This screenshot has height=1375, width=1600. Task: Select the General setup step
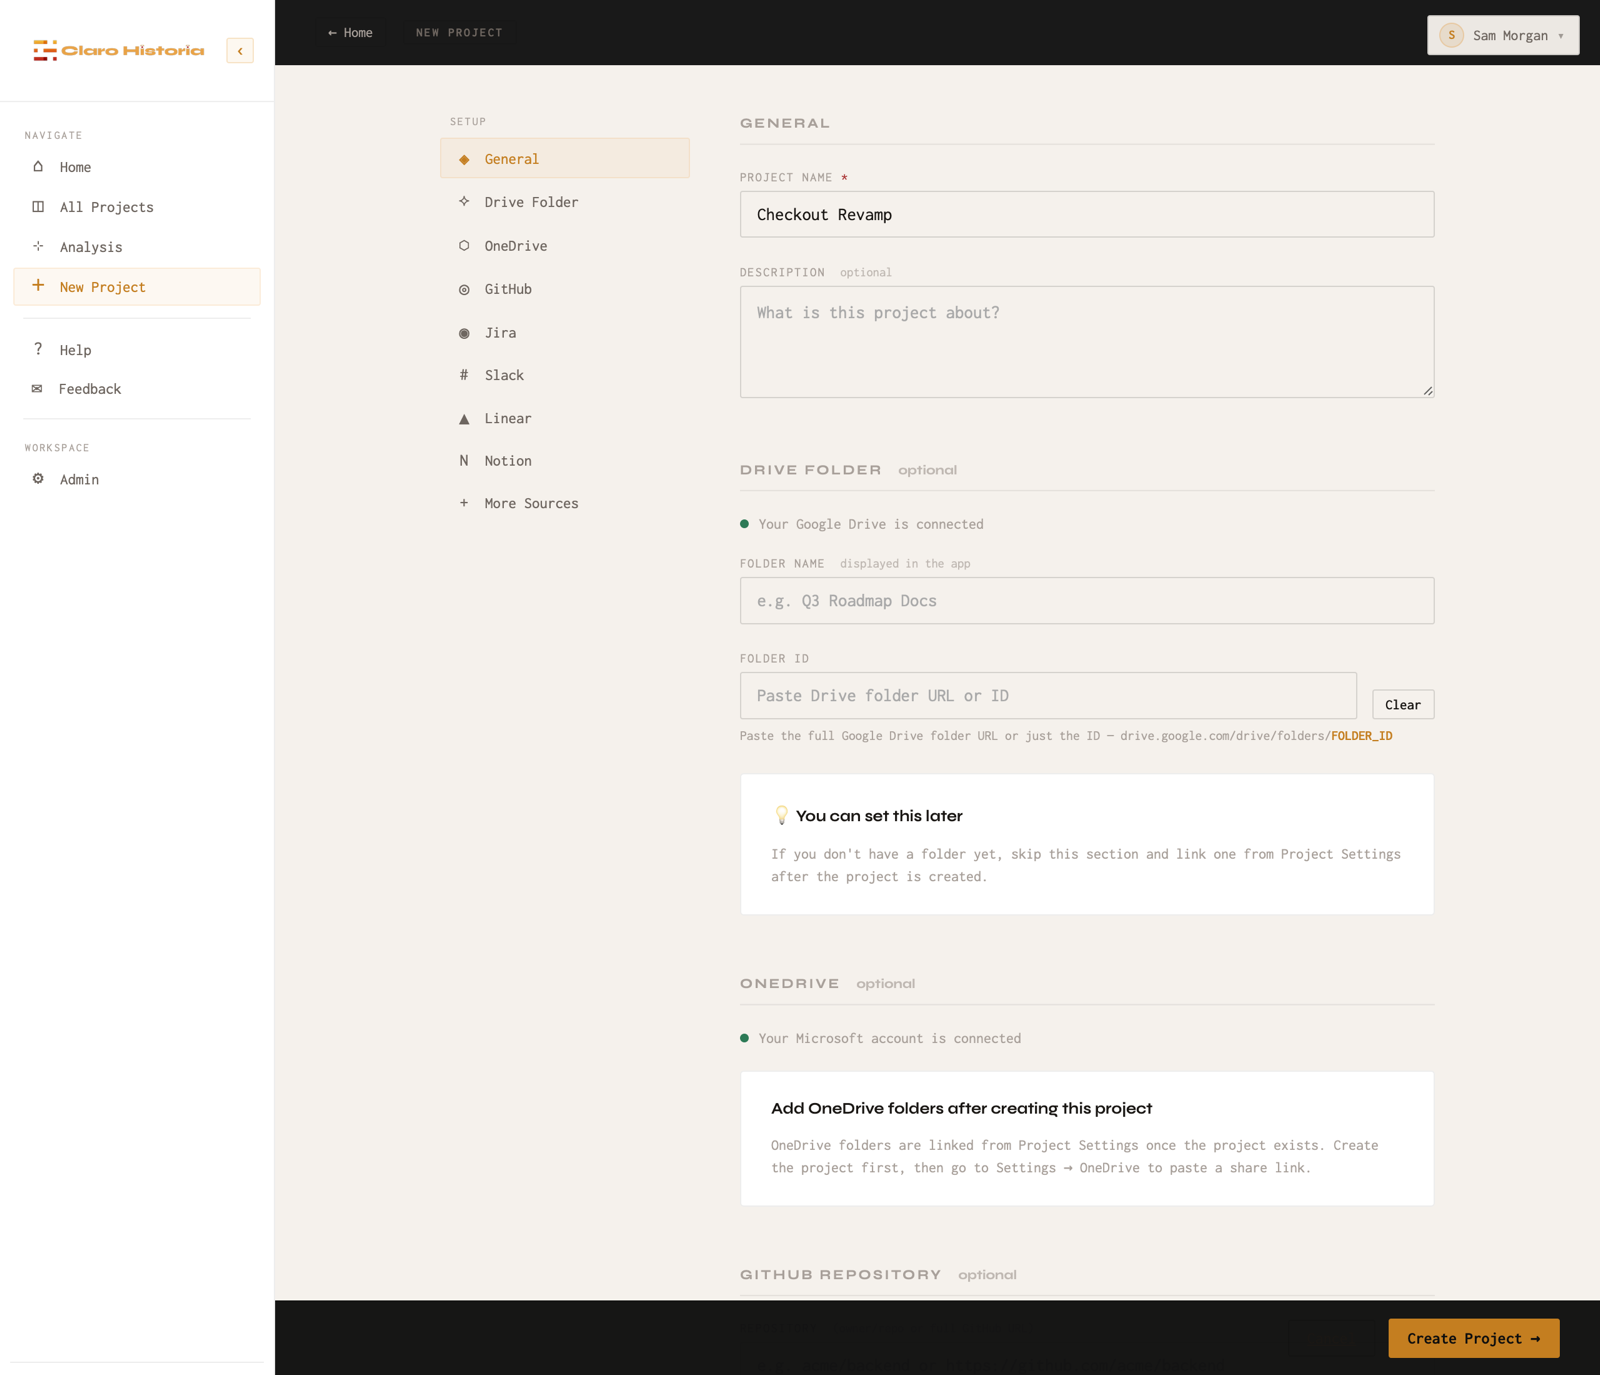click(565, 158)
